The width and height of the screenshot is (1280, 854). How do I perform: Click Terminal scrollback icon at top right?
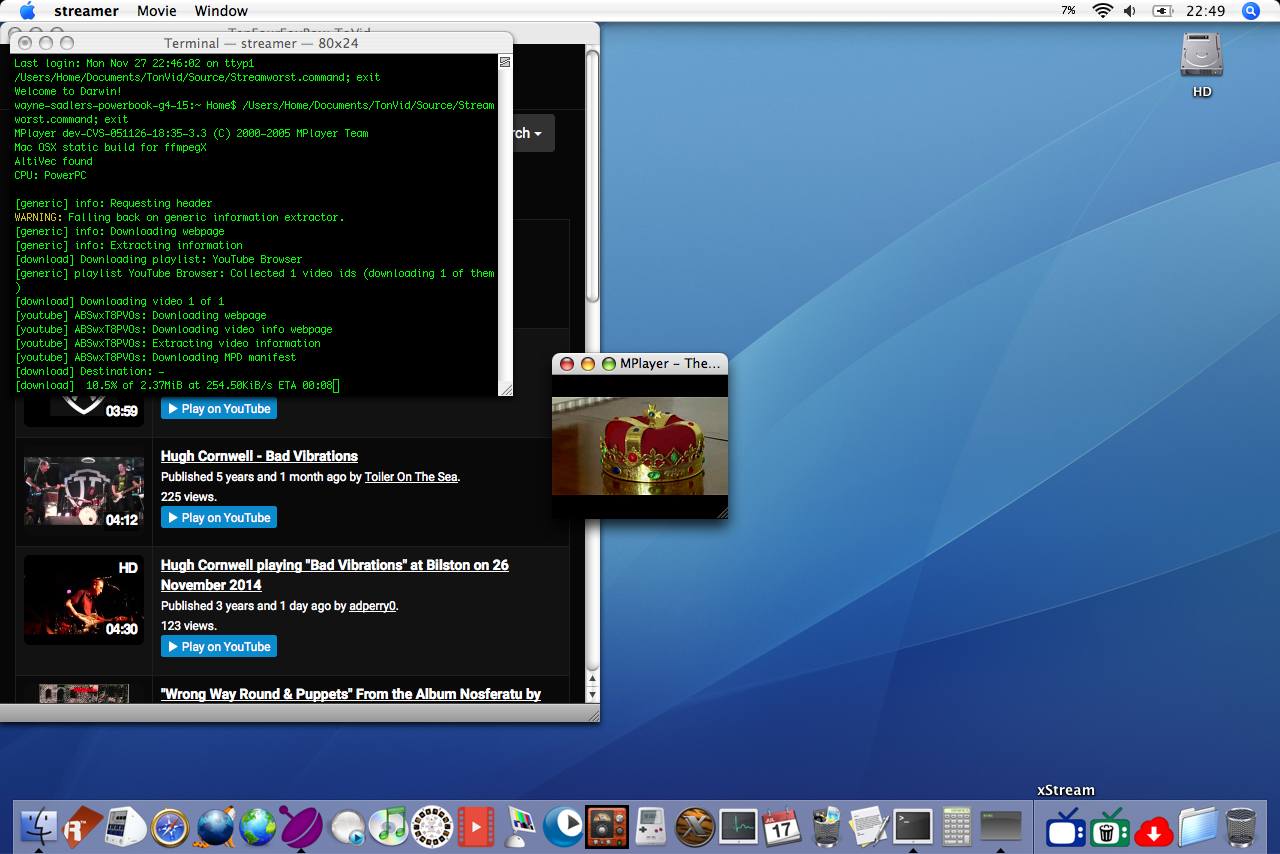(505, 62)
